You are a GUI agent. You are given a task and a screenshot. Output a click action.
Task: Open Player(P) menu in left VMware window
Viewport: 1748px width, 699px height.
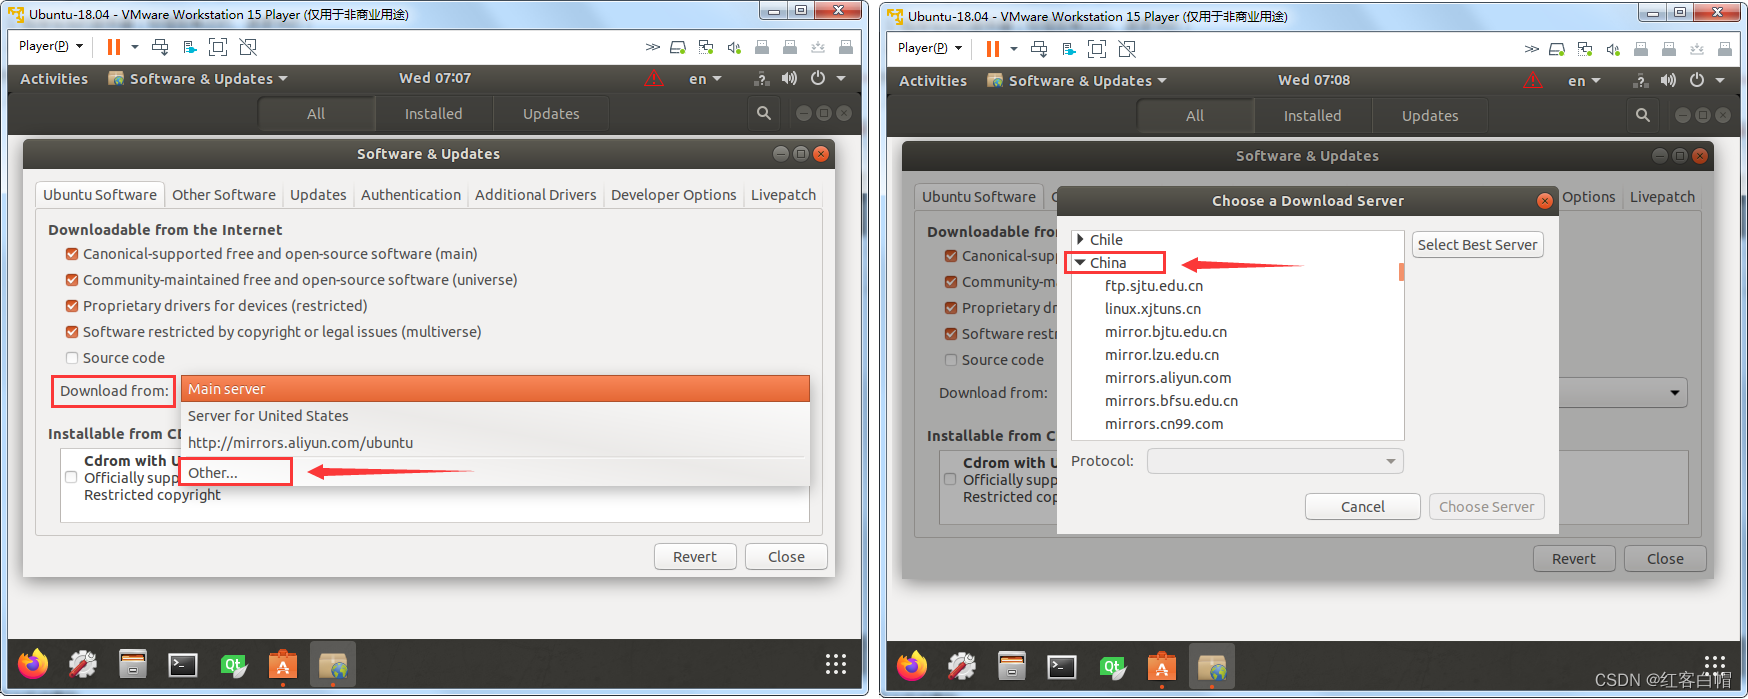pos(50,46)
